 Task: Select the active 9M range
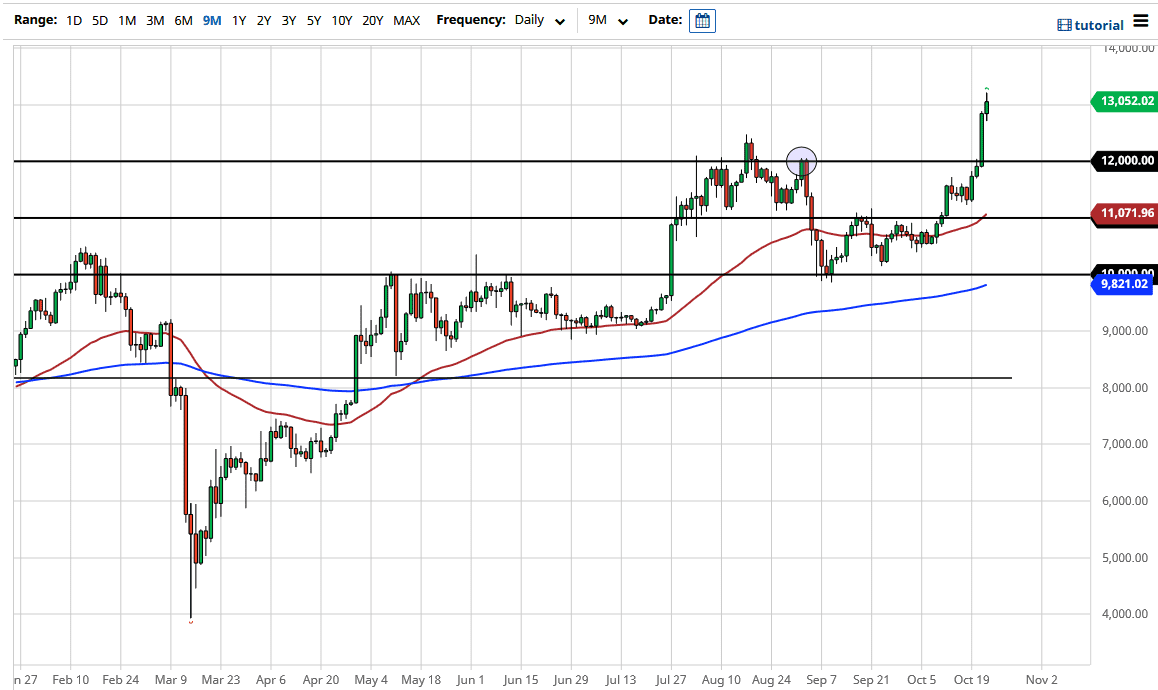tap(212, 21)
